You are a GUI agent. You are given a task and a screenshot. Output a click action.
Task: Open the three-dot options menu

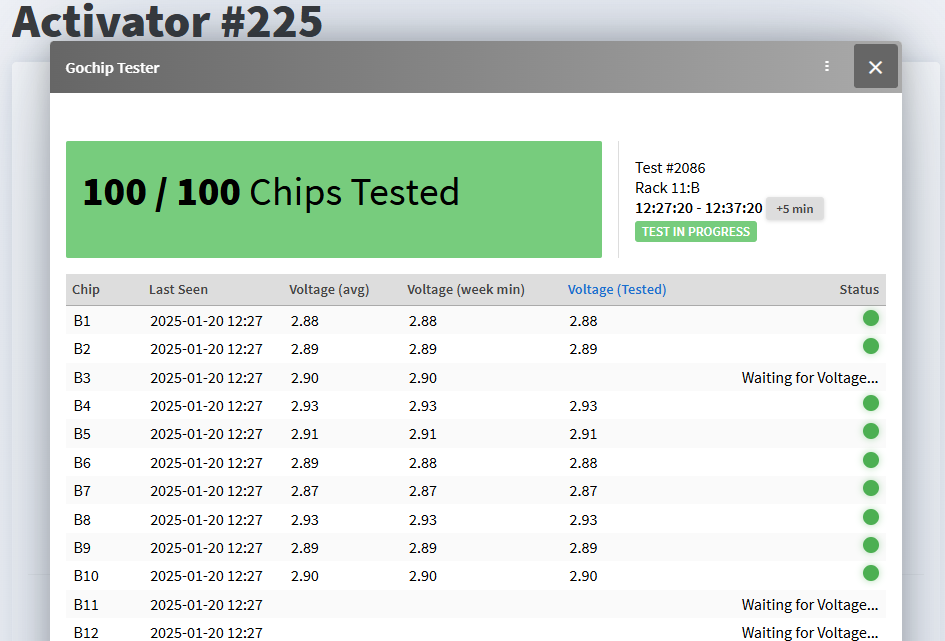[826, 67]
